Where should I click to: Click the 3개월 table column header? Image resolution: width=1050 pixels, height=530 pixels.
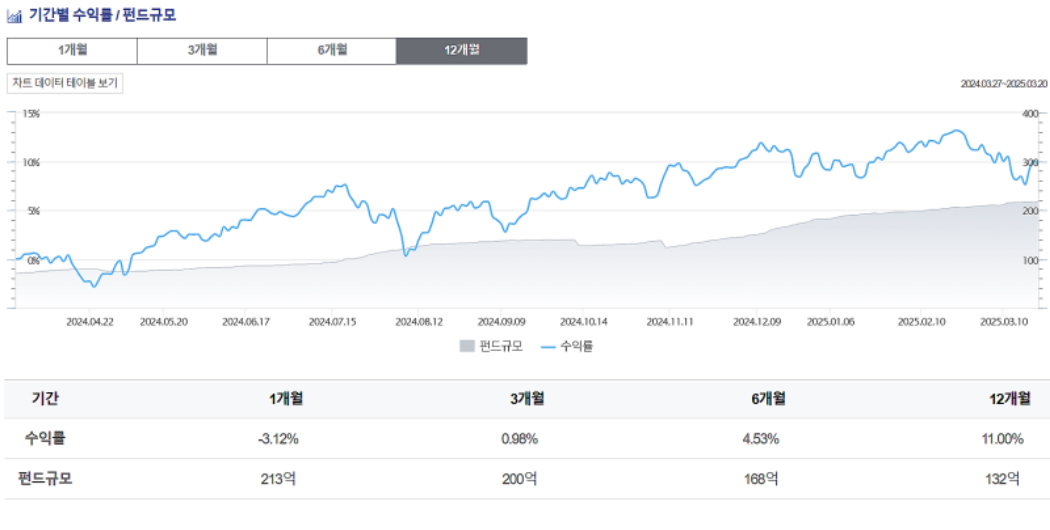click(527, 399)
